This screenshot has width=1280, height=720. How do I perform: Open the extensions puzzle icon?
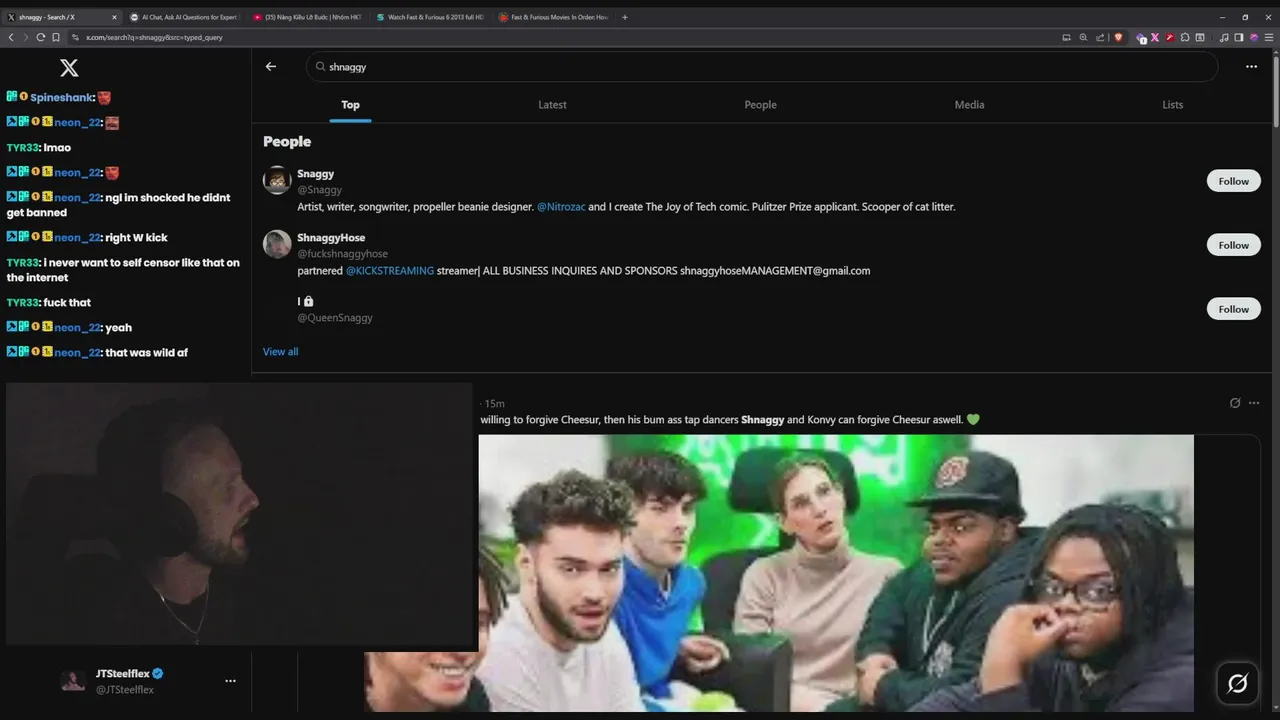click(x=1185, y=37)
